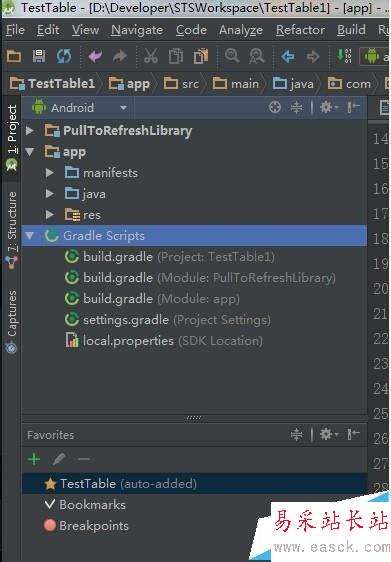The image size is (391, 562).
Task: Add a new favorites list with plus
Action: pyautogui.click(x=34, y=459)
